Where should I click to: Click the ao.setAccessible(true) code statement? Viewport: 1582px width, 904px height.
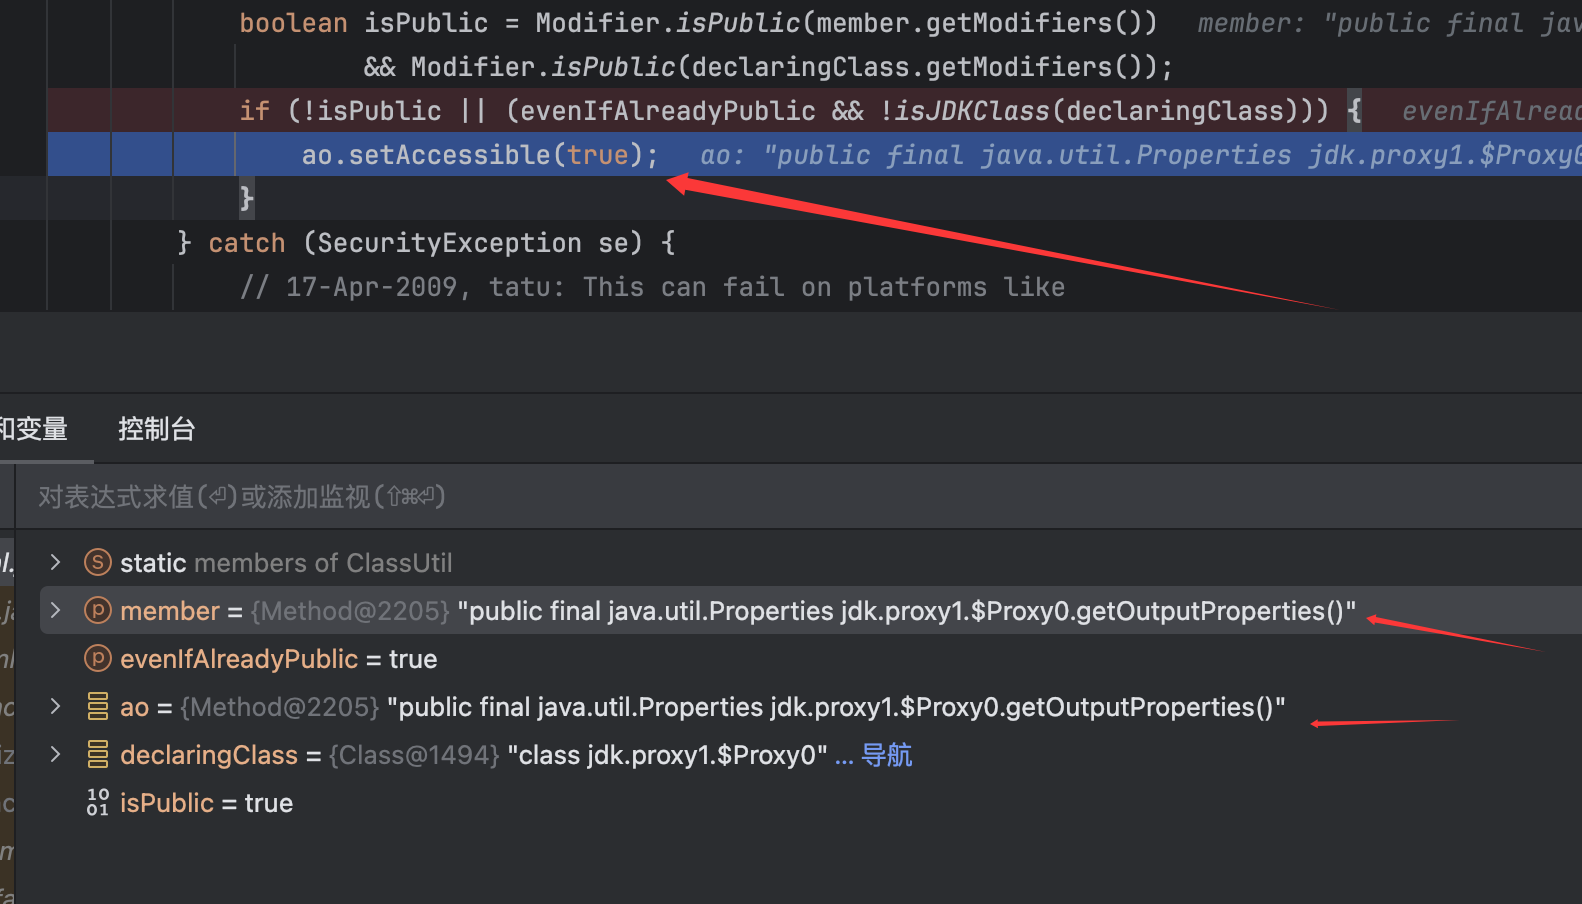480,155
